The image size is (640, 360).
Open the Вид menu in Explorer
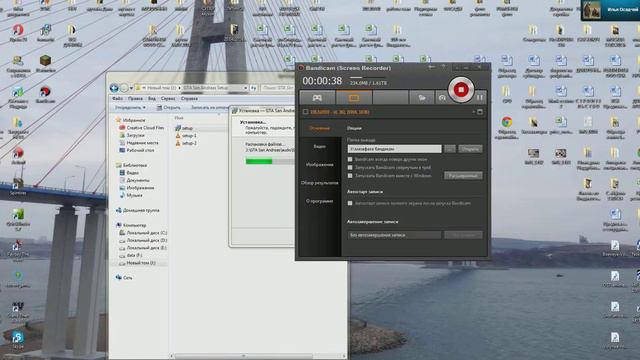(152, 98)
